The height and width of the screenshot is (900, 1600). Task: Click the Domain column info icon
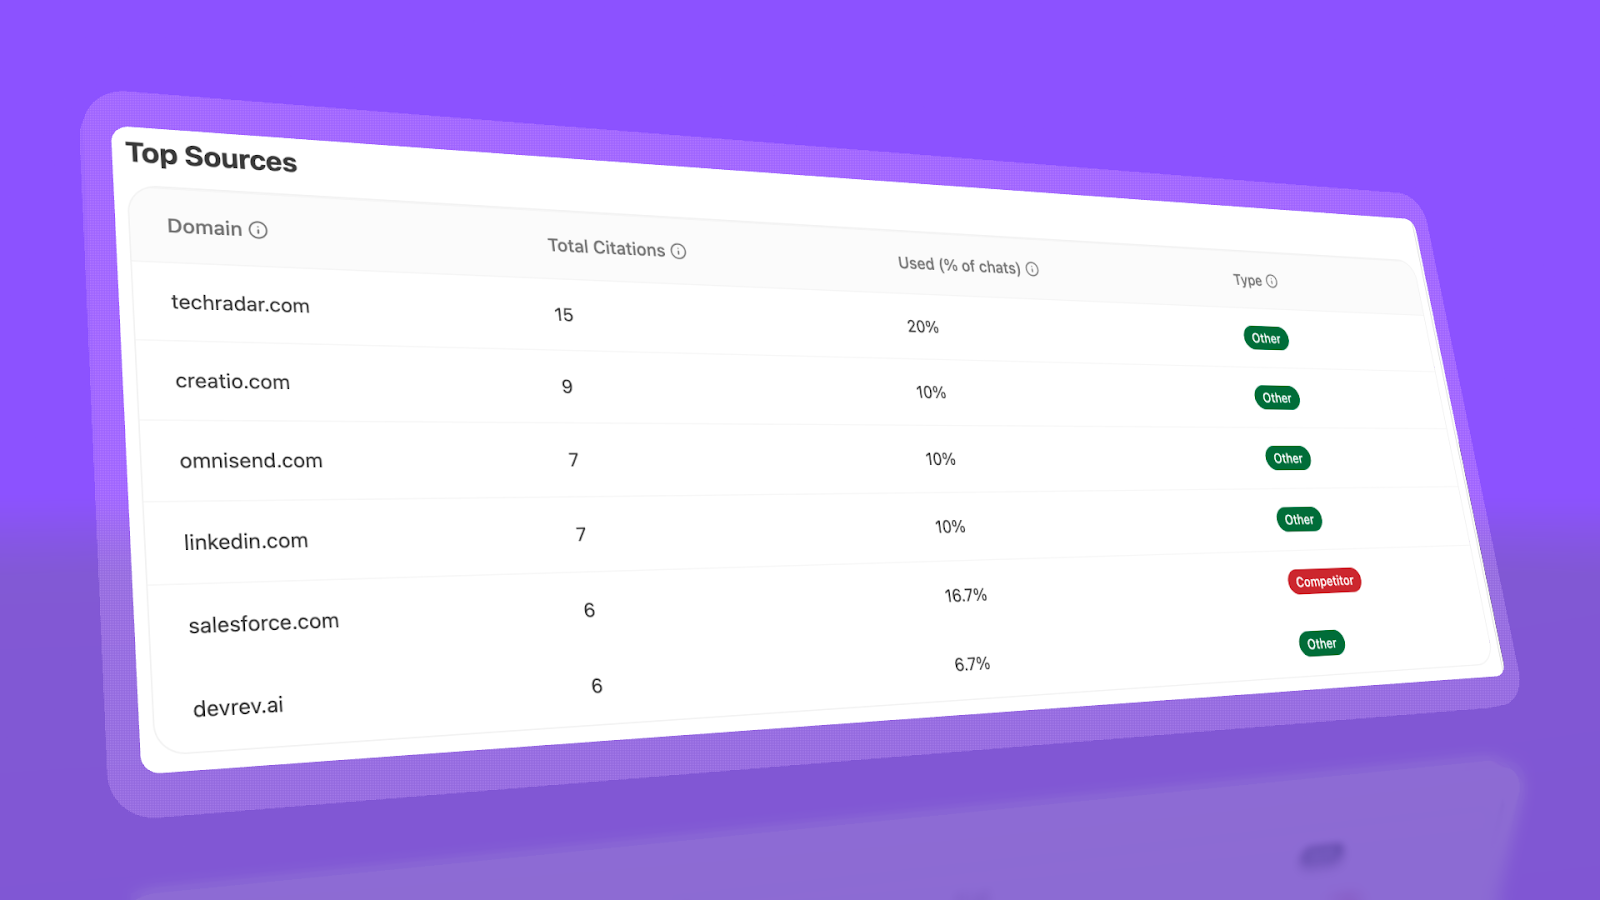click(259, 229)
